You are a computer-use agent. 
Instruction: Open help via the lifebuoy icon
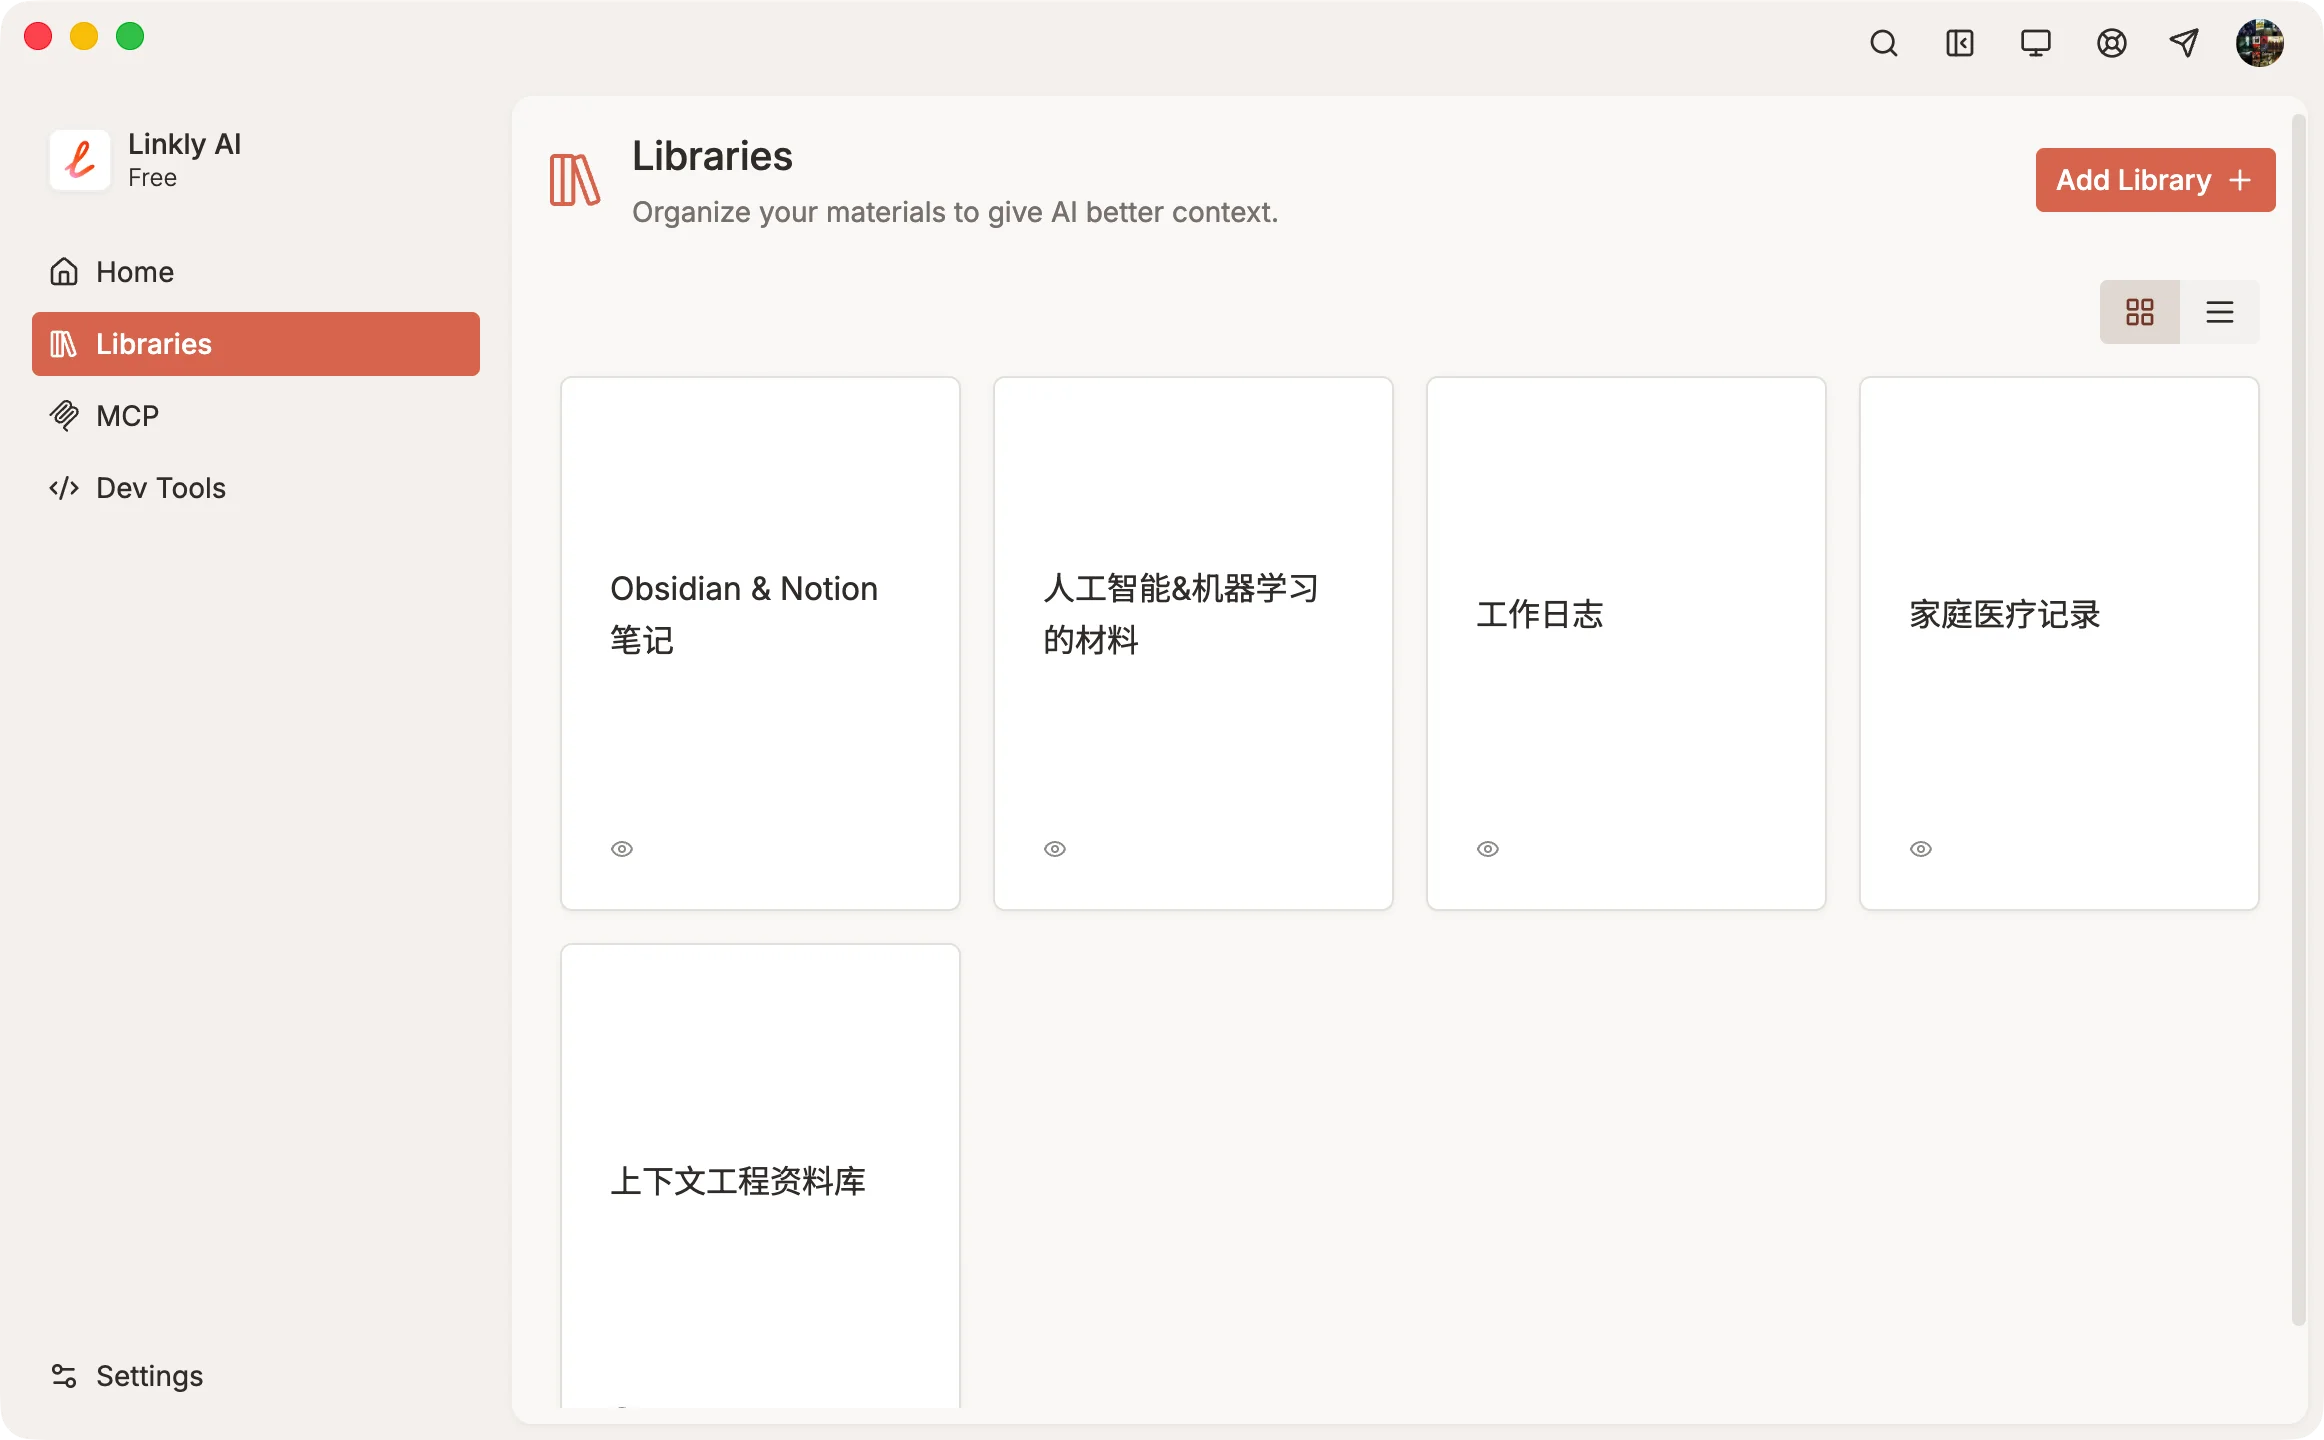click(2110, 43)
